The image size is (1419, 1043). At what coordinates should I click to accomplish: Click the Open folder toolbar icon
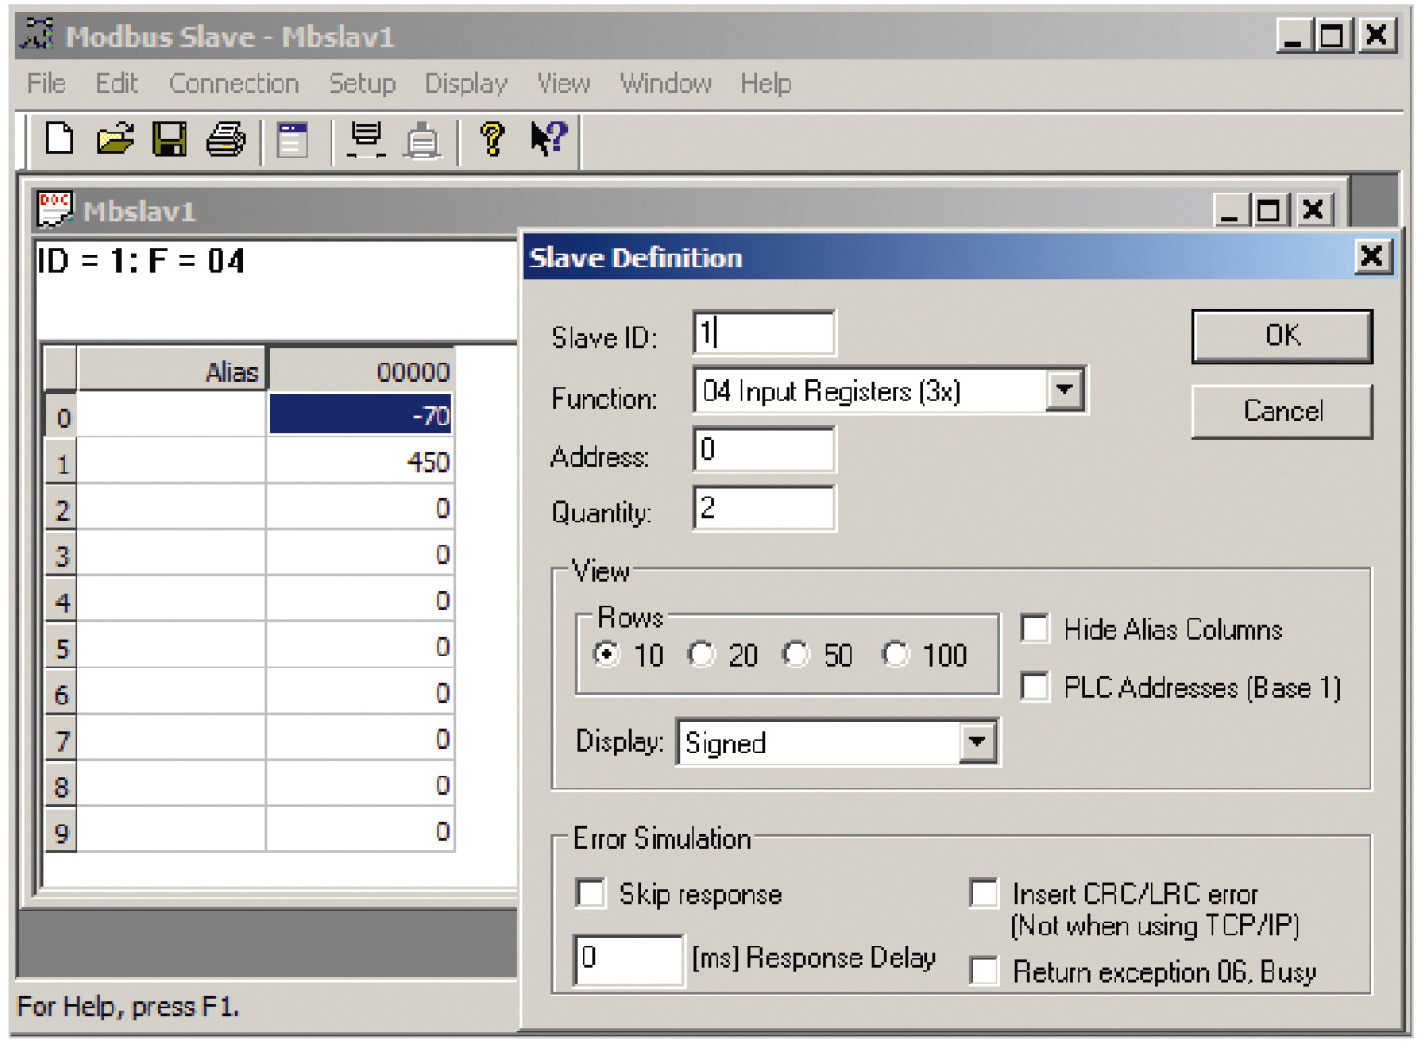[115, 138]
